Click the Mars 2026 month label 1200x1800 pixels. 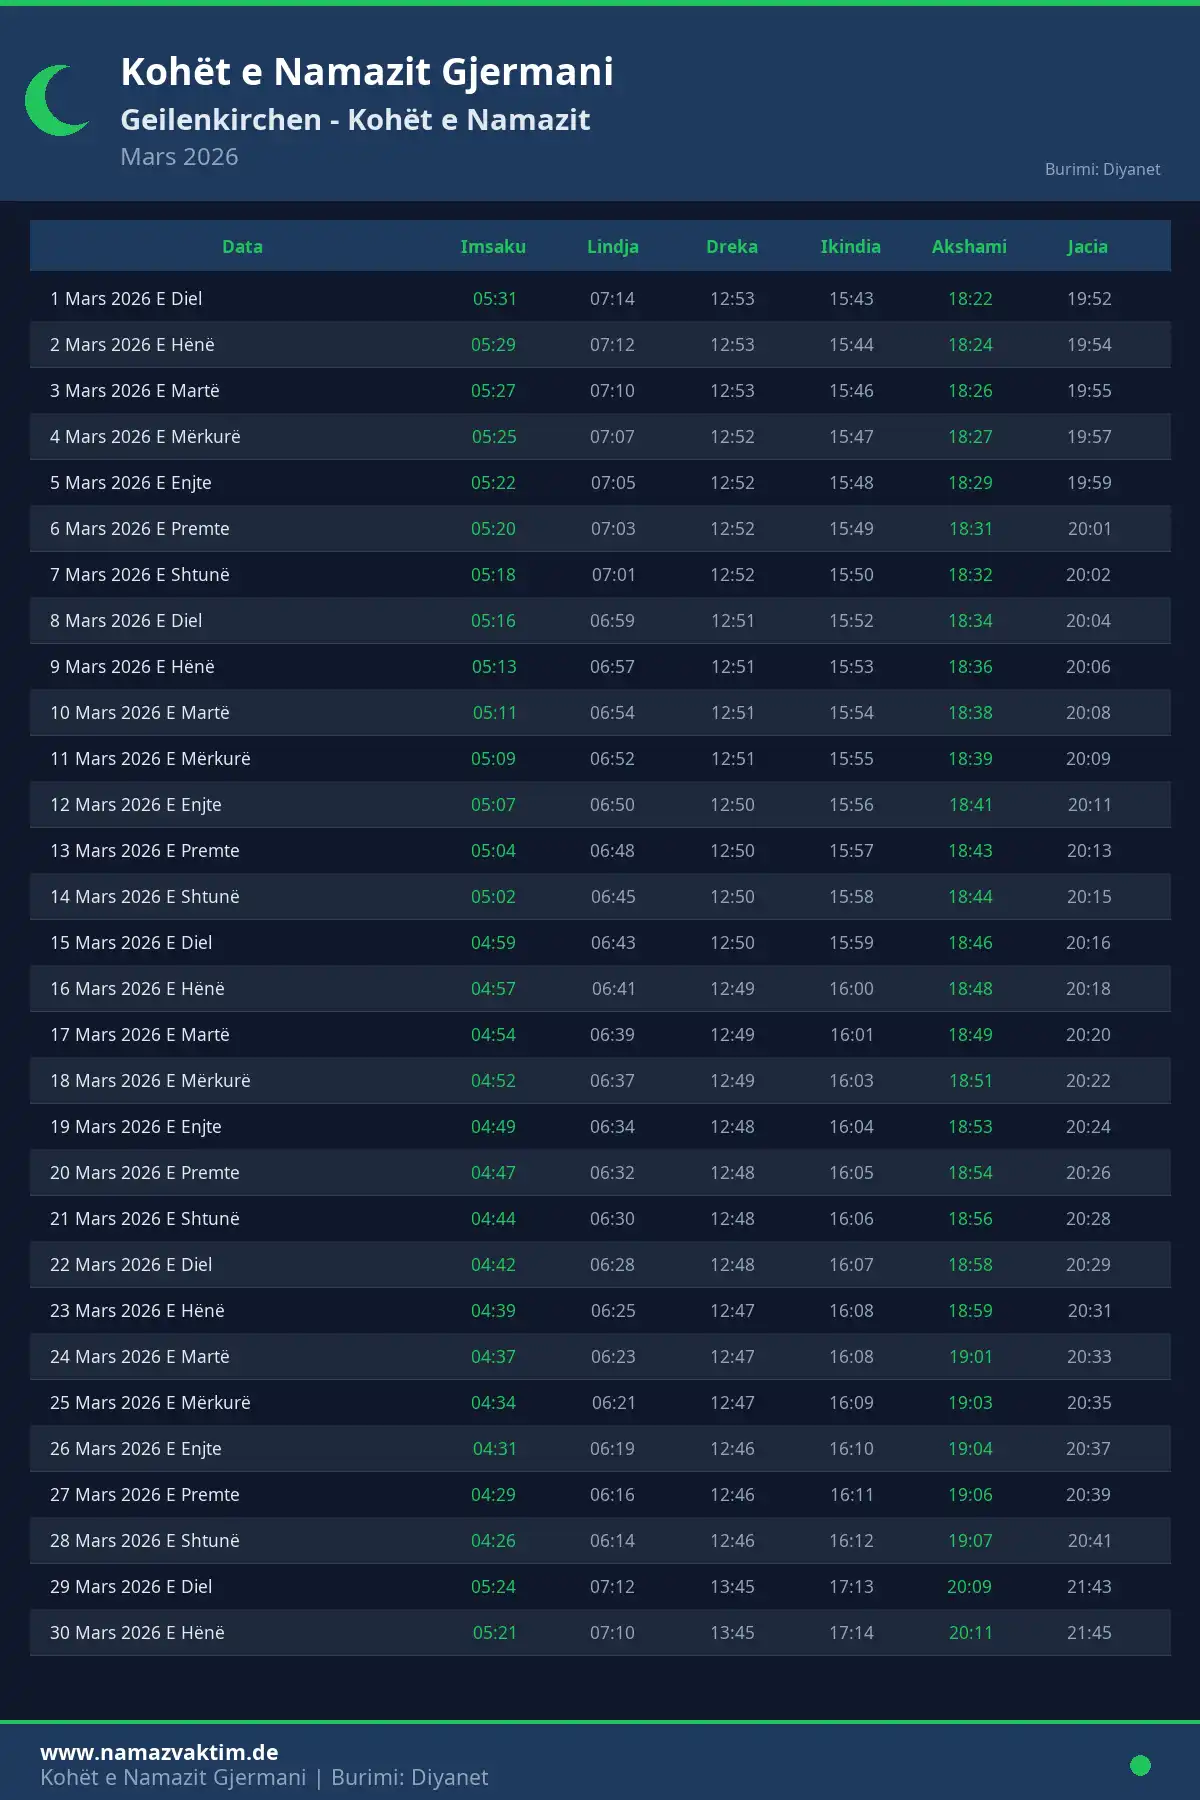179,157
